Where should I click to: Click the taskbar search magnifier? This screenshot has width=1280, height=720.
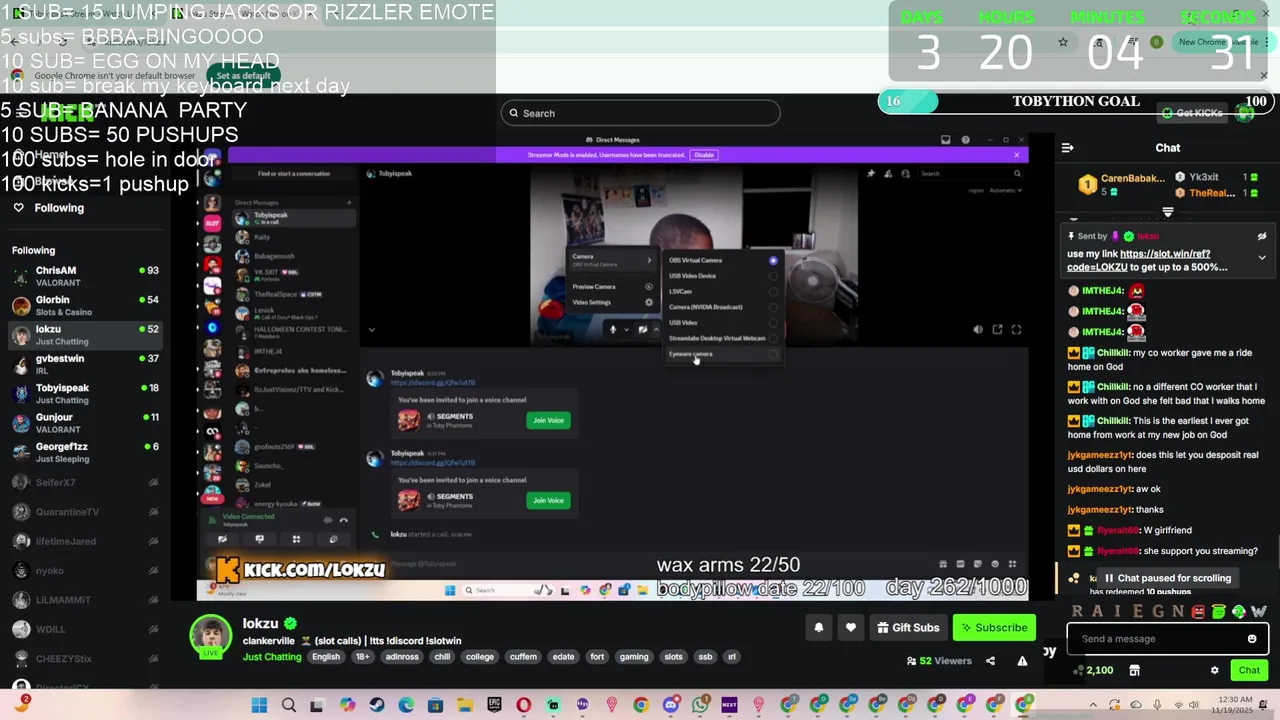(x=288, y=705)
